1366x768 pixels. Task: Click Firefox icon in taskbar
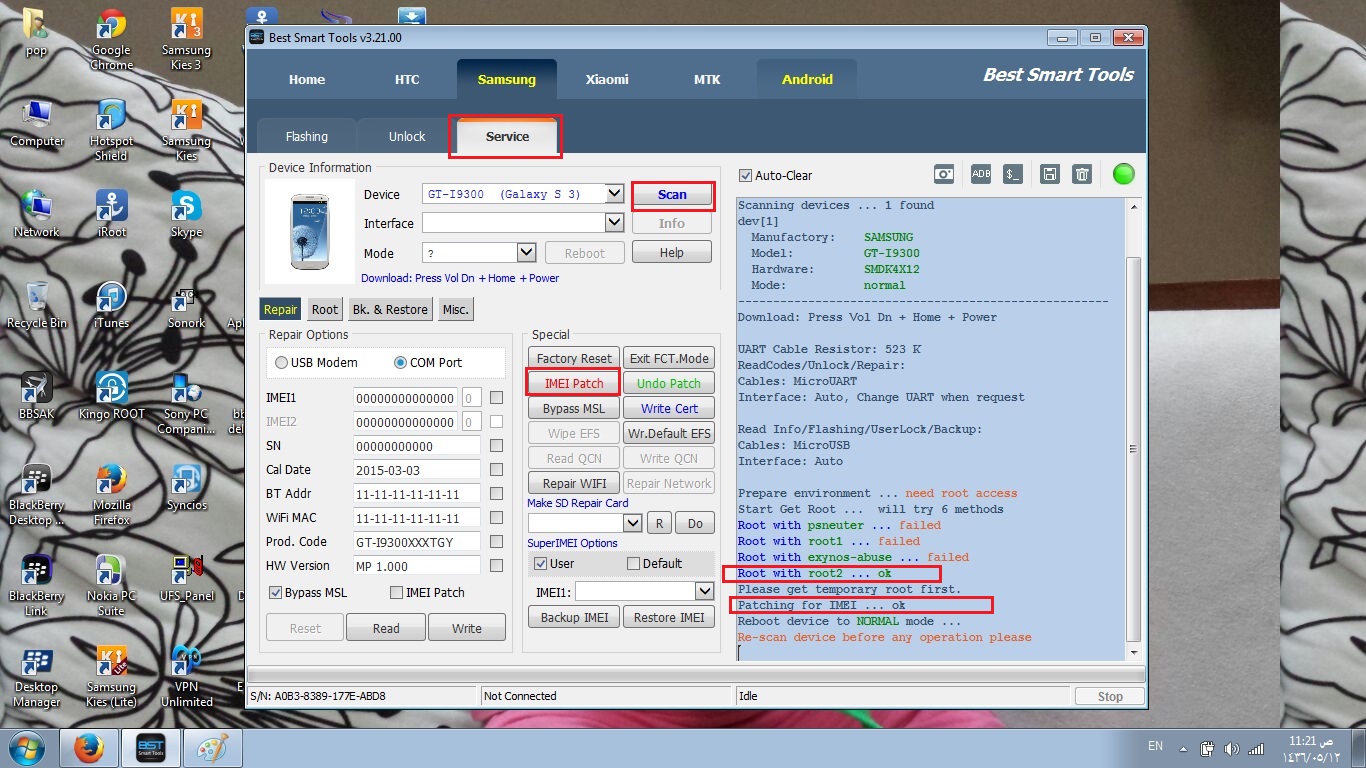(x=89, y=748)
